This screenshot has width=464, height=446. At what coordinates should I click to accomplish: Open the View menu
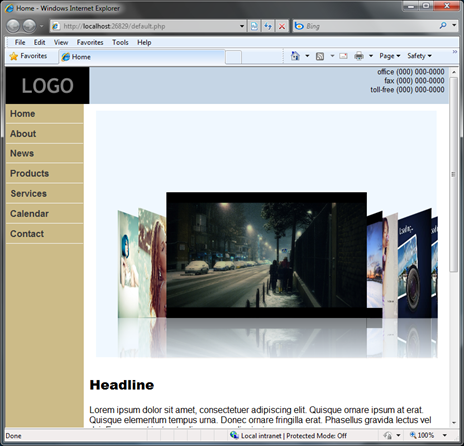(61, 42)
